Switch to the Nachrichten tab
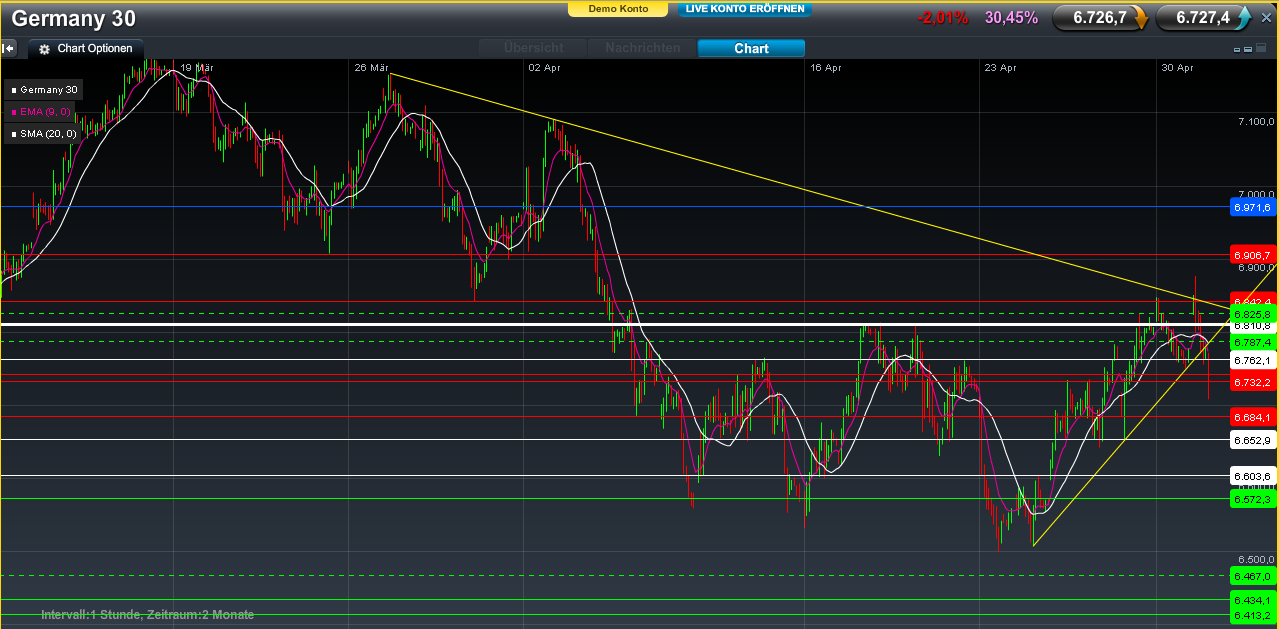This screenshot has width=1279, height=629. 642,48
